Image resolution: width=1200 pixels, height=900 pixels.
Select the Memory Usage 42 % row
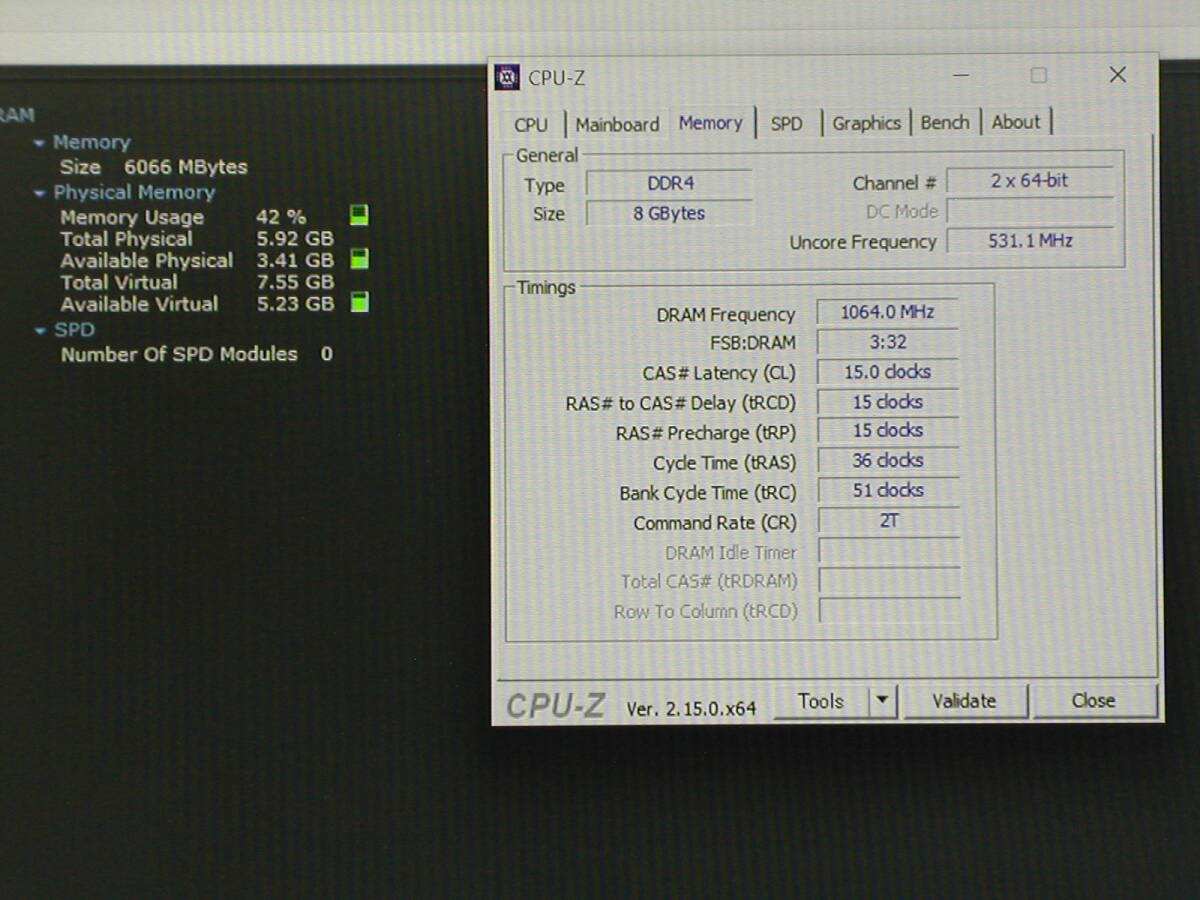(x=183, y=217)
